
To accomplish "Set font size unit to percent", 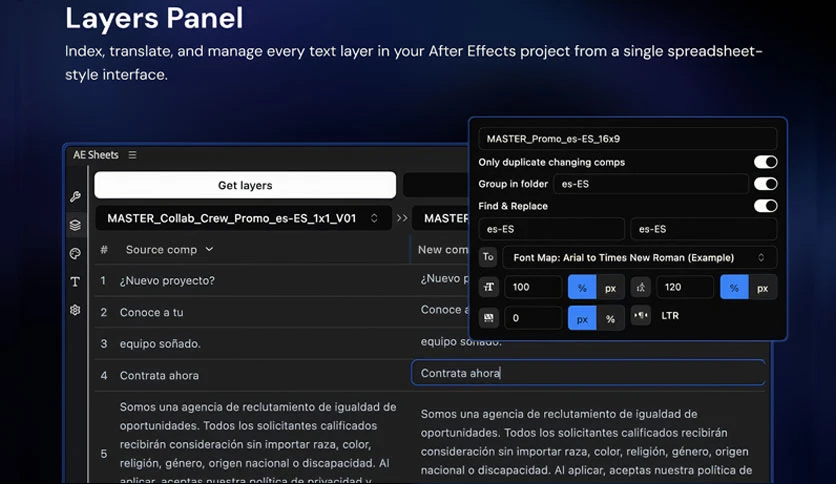I will pos(582,287).
